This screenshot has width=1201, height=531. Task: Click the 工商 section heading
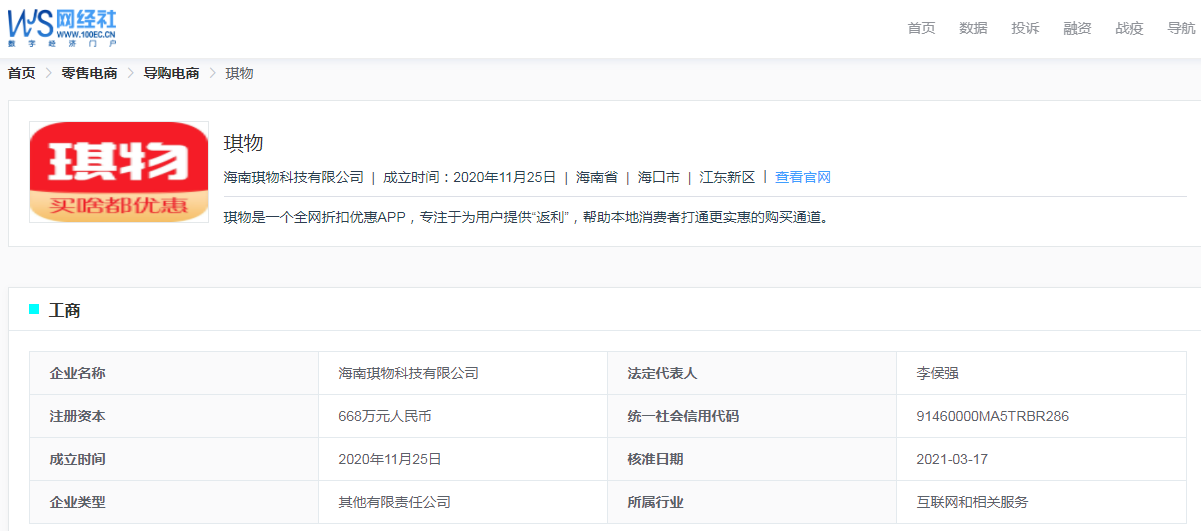(65, 310)
